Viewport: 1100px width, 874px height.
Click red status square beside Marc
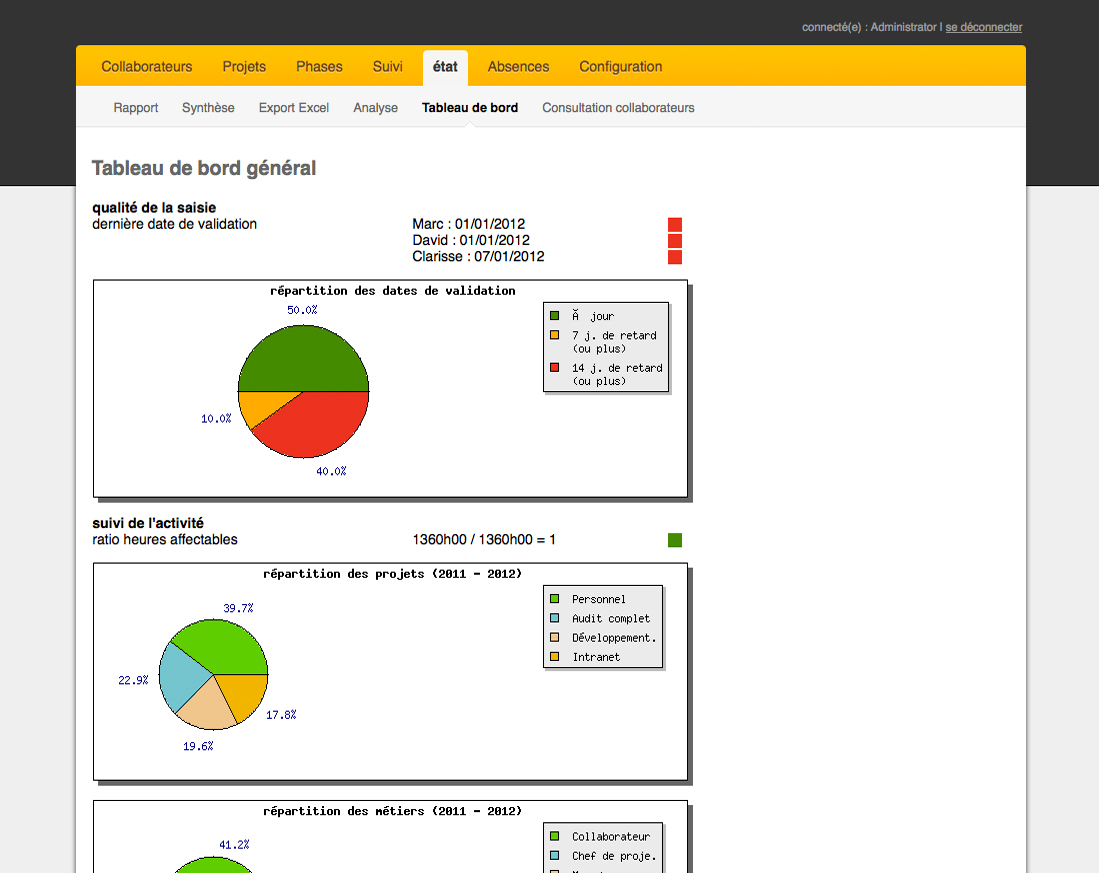click(675, 224)
